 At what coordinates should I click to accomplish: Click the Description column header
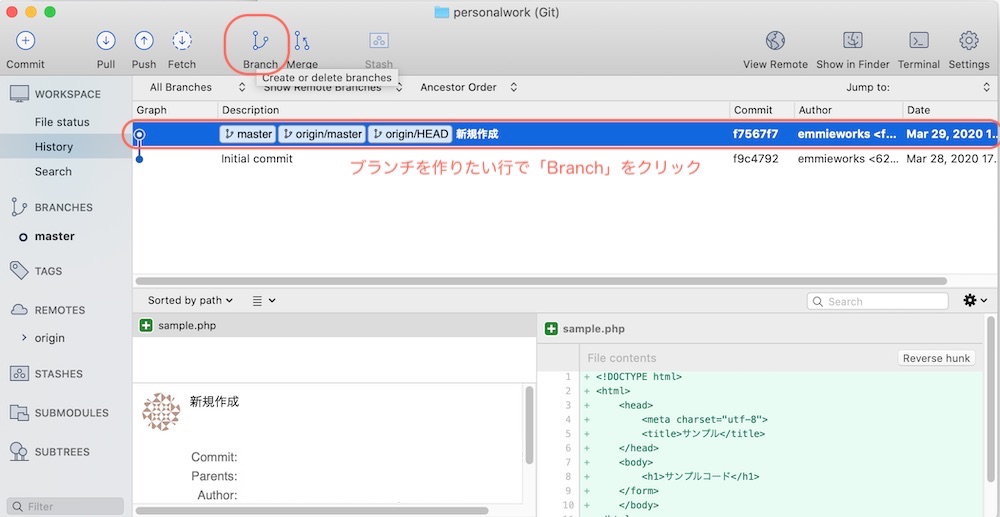(x=474, y=110)
